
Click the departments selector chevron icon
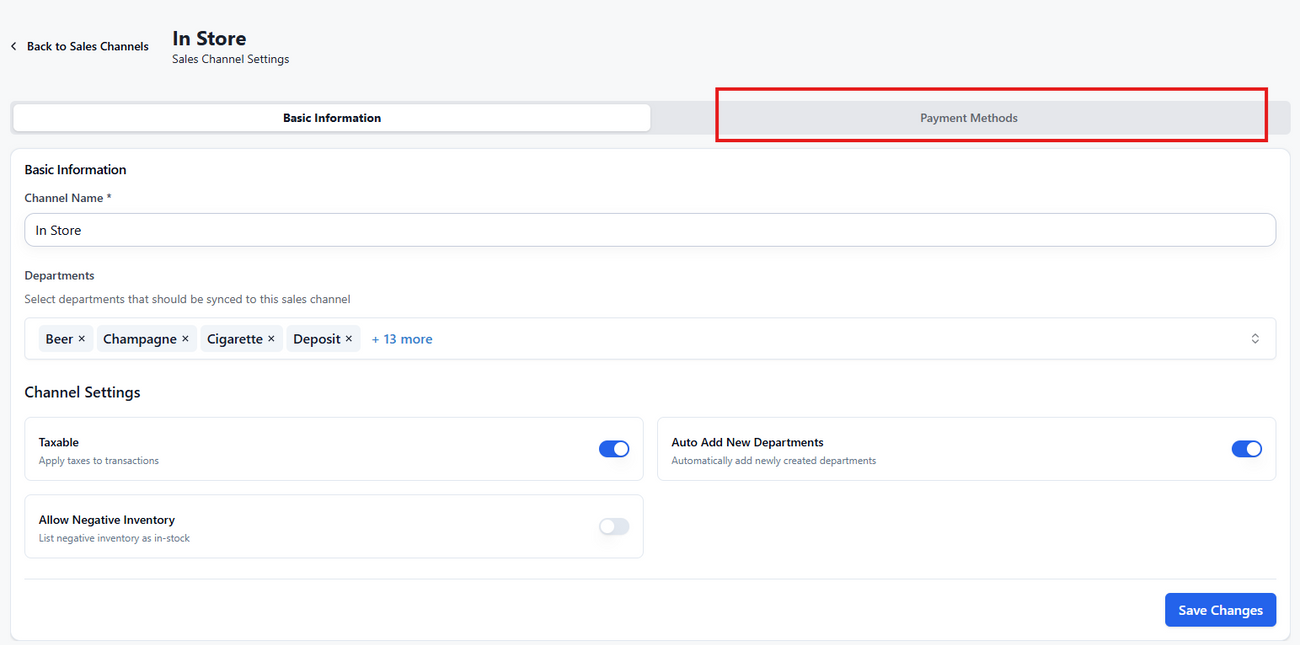pos(1255,338)
